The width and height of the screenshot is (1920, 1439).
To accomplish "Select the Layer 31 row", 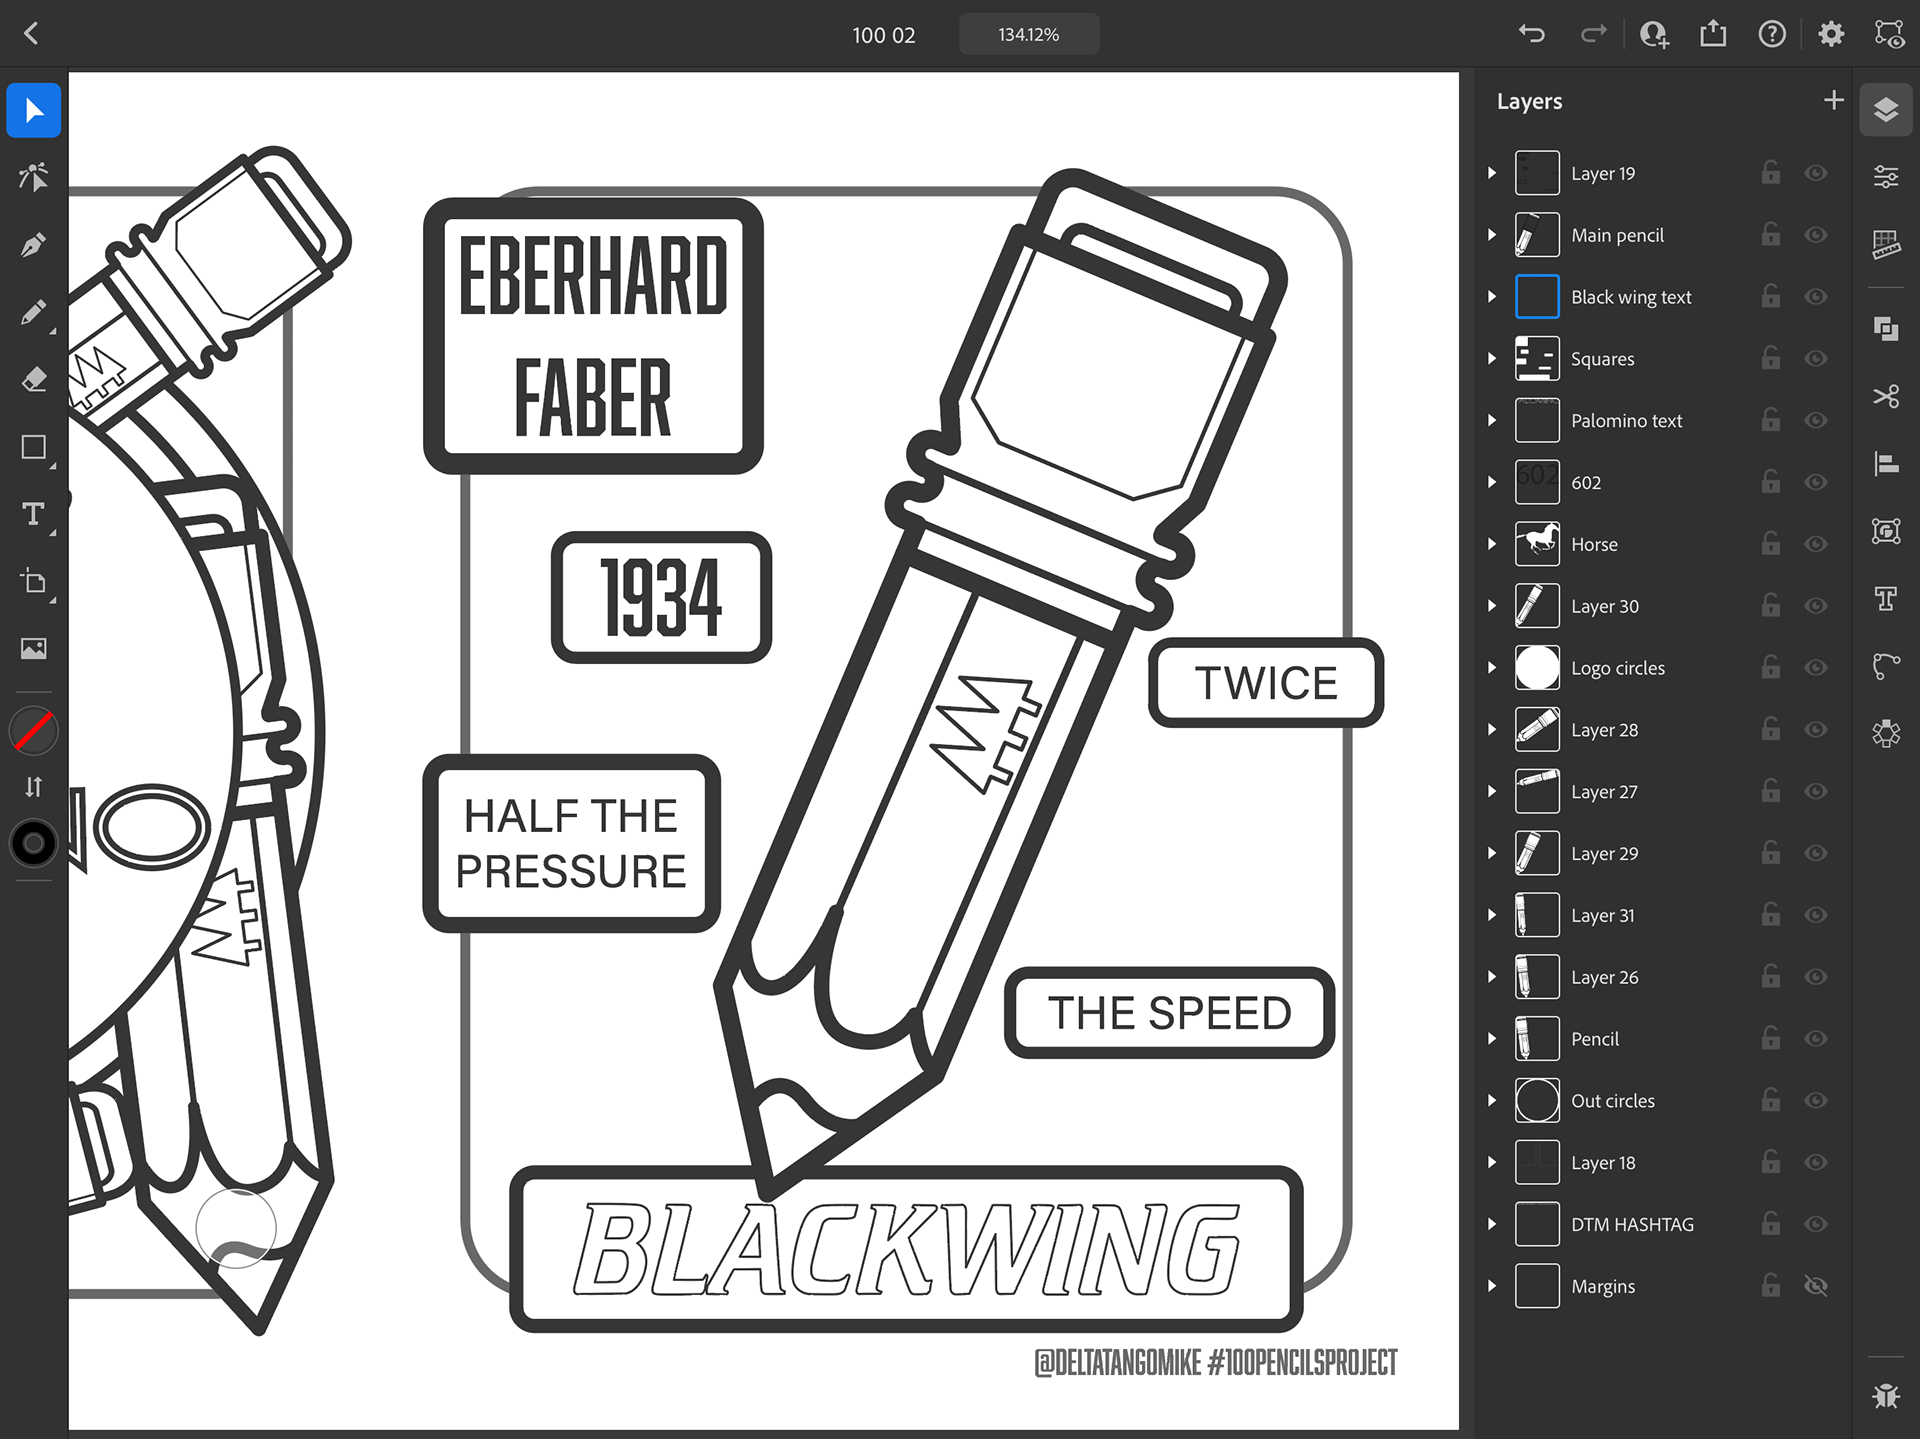I will click(x=1662, y=915).
